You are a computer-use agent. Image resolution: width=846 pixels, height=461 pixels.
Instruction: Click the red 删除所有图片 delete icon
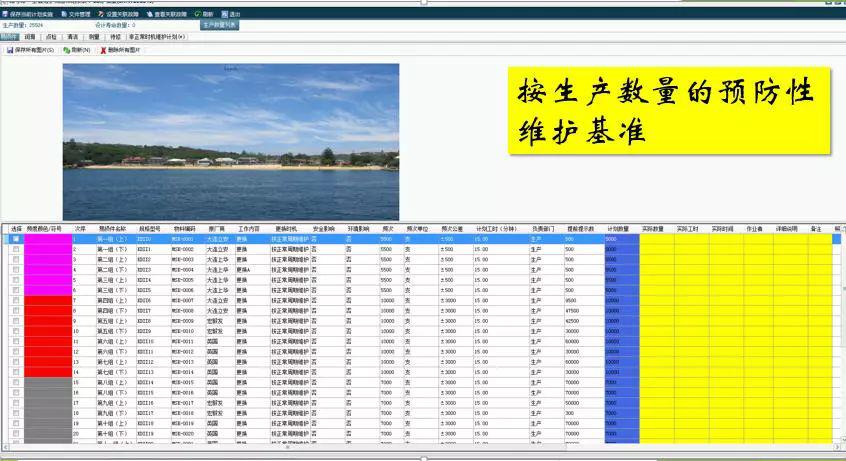[x=102, y=49]
